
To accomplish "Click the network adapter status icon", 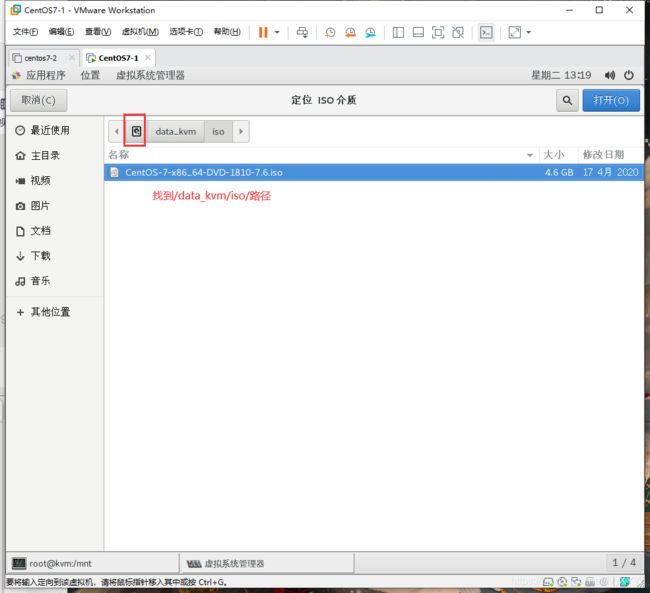I will click(576, 582).
